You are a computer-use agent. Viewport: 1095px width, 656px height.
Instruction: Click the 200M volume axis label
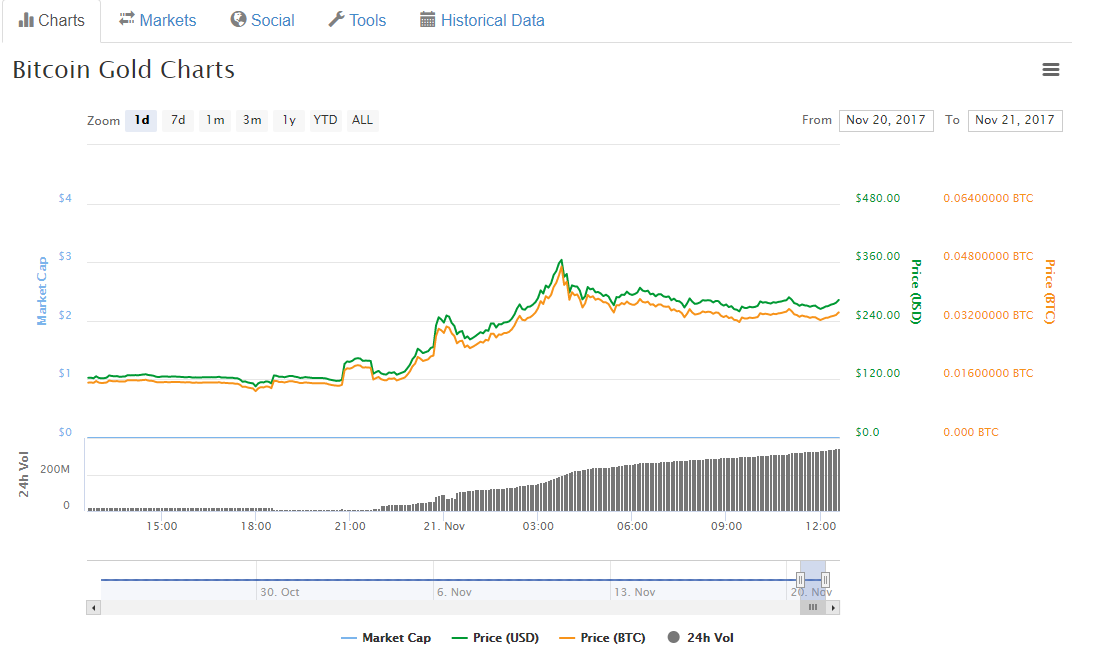pos(55,469)
